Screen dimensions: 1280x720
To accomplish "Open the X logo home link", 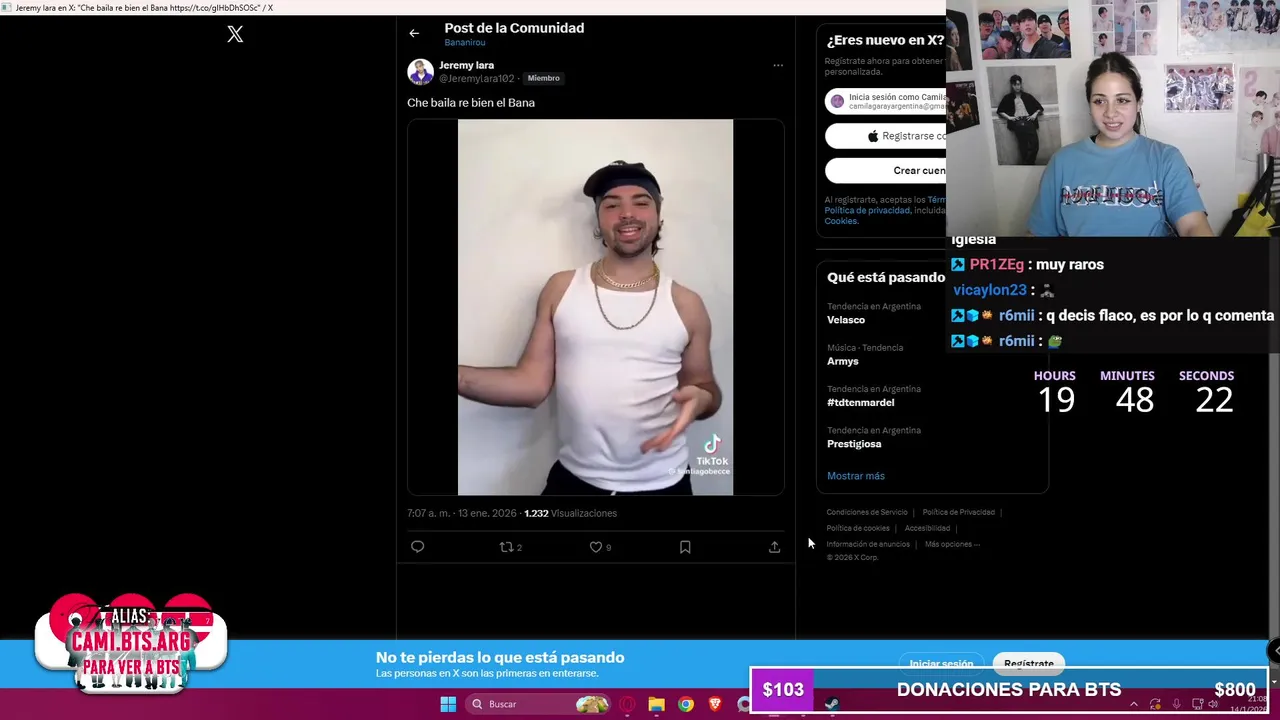I will click(235, 34).
